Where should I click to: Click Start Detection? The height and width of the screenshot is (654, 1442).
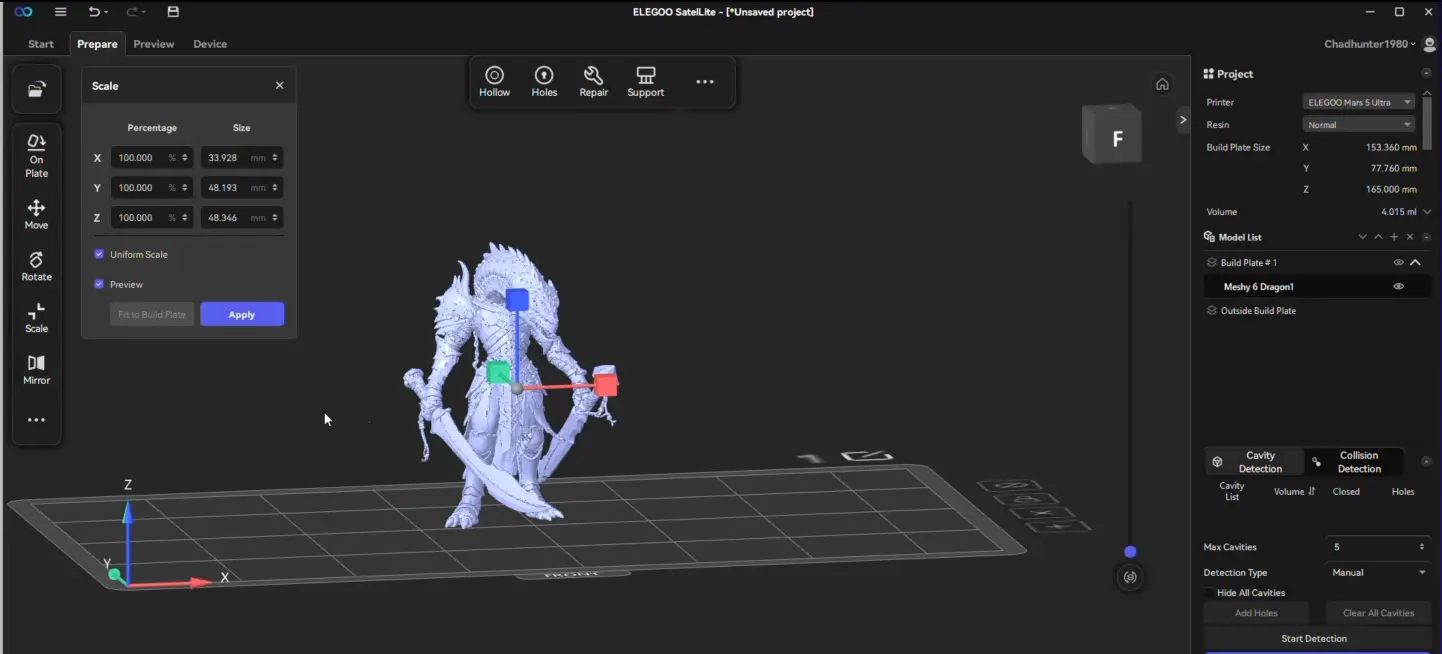[1314, 638]
